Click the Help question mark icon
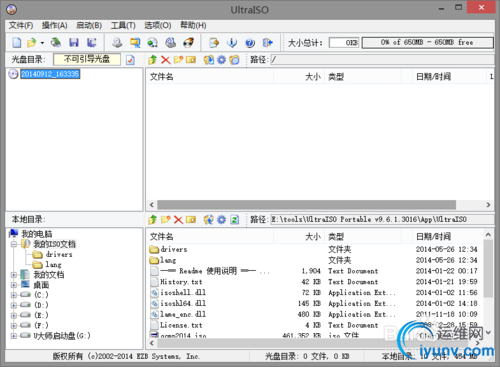 pos(250,42)
